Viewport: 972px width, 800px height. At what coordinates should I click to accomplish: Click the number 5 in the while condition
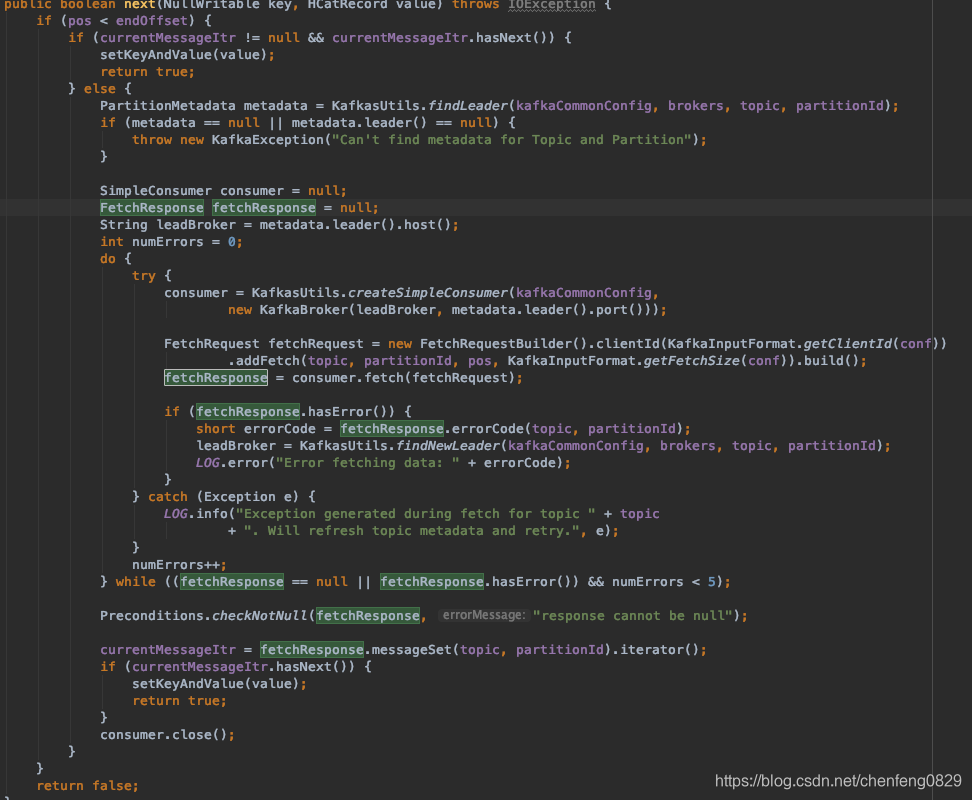(x=711, y=581)
